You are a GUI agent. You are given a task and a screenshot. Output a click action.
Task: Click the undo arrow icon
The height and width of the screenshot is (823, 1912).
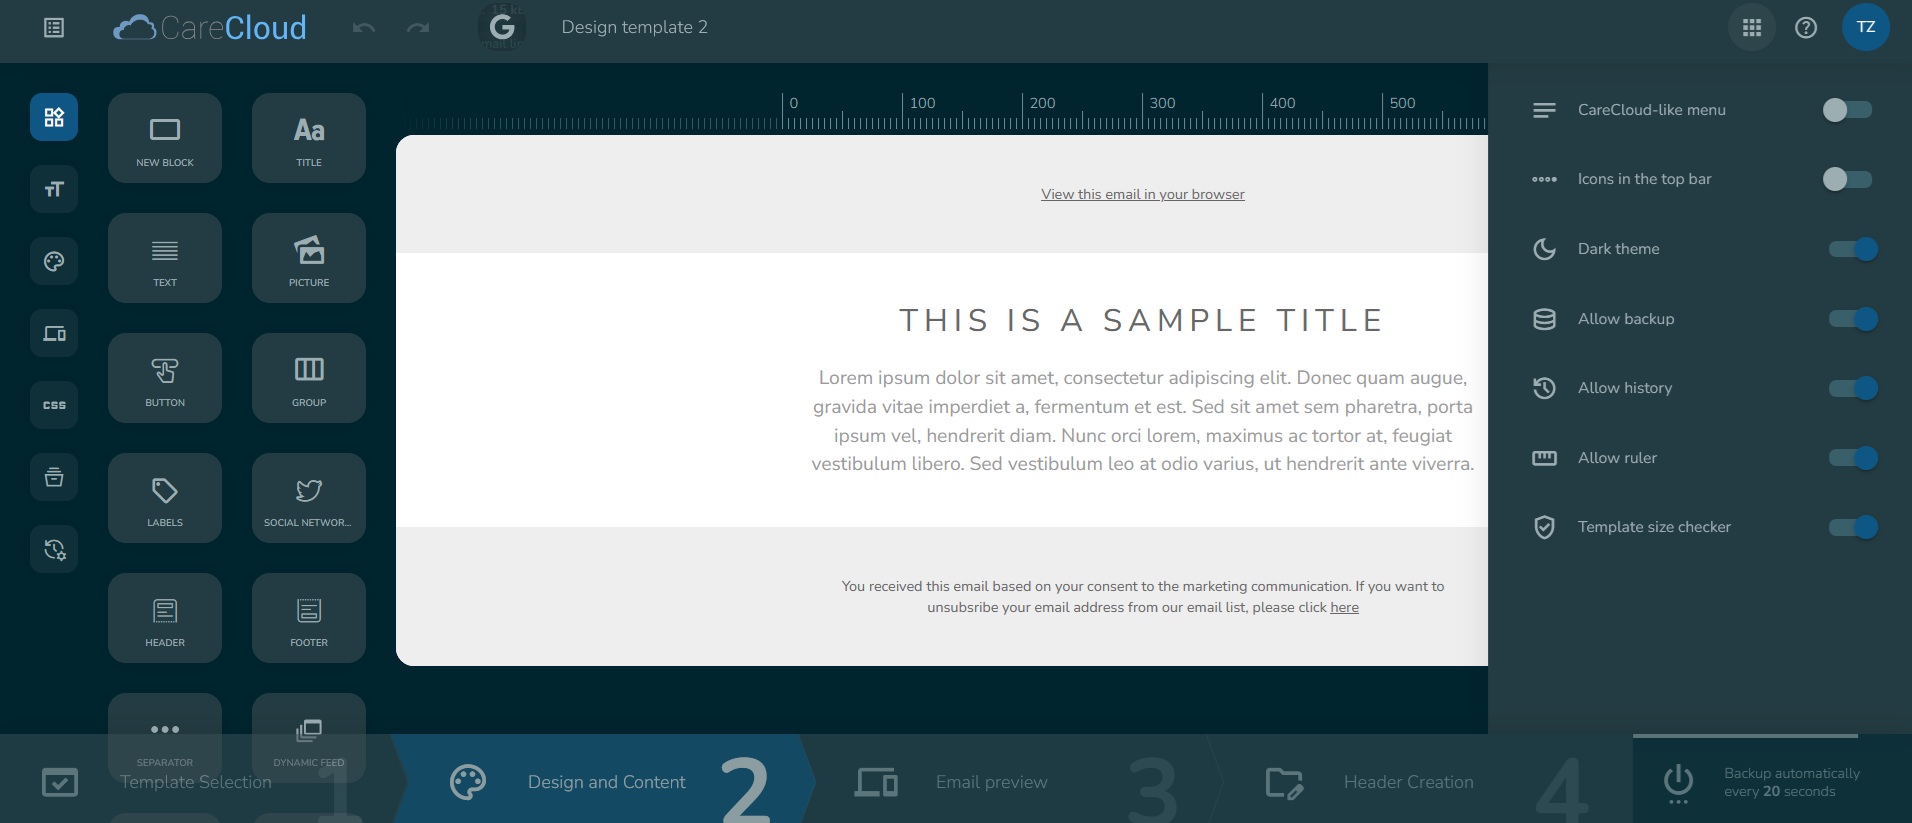(364, 28)
